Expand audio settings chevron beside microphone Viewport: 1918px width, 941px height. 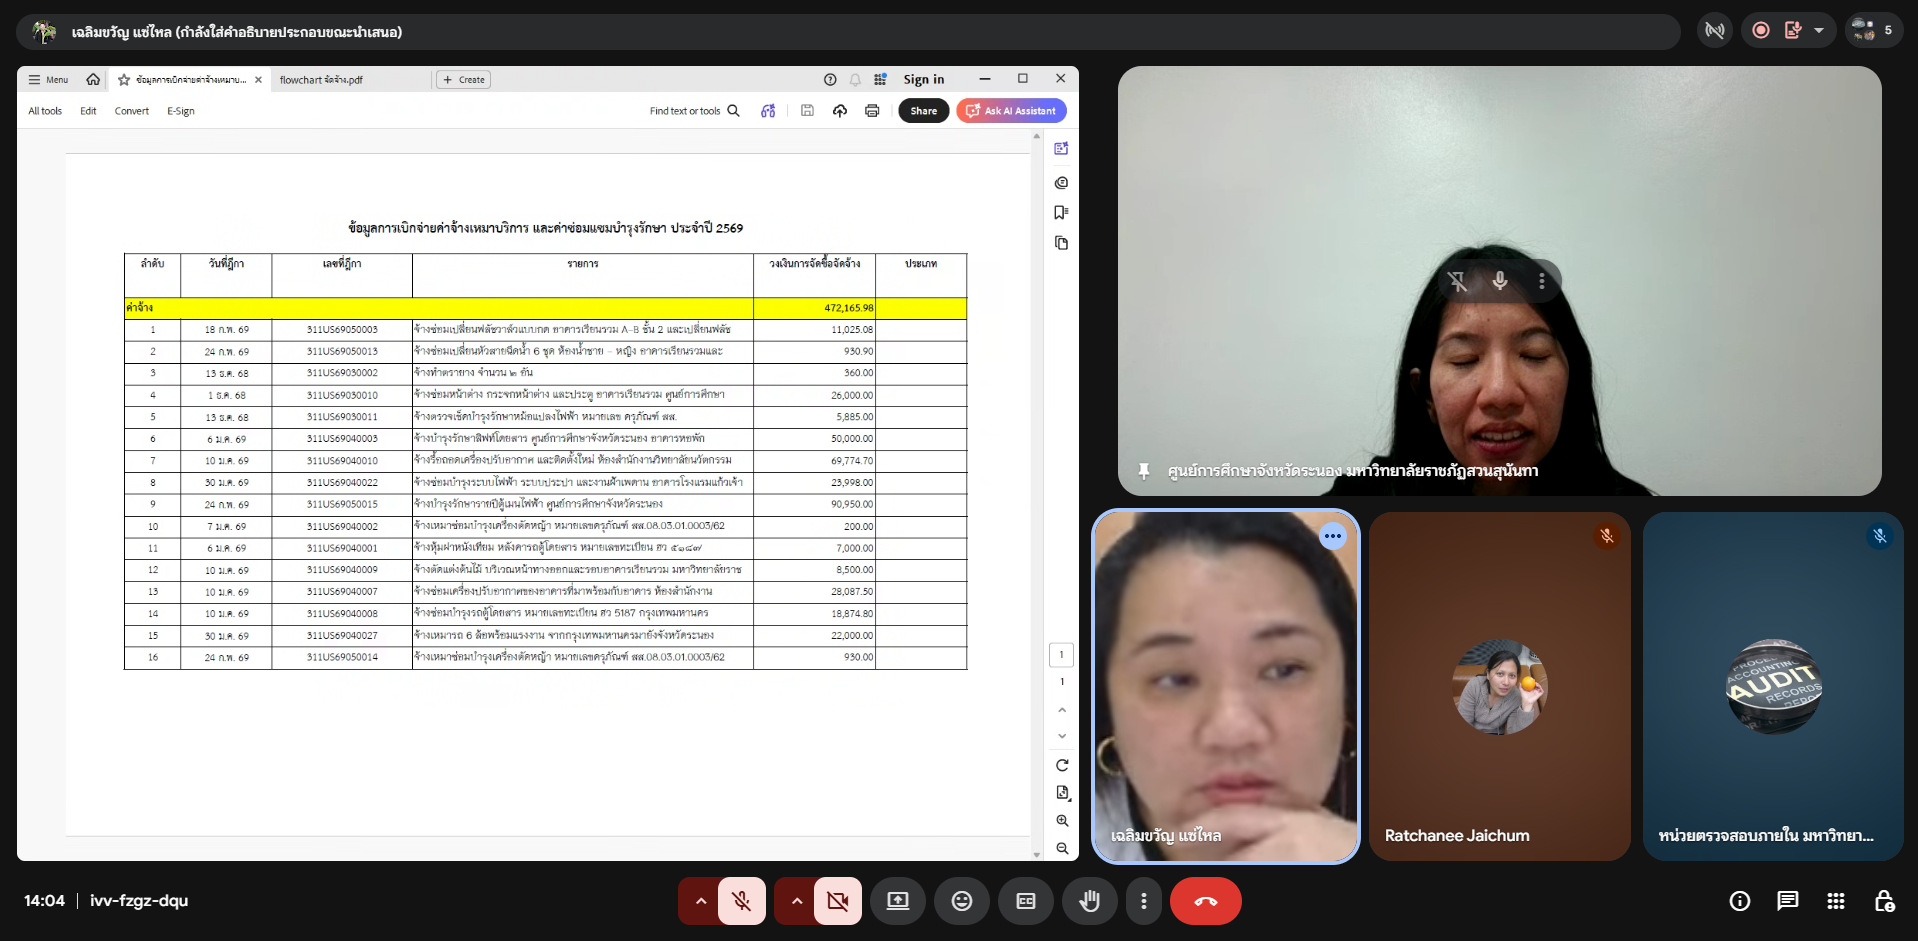pyautogui.click(x=701, y=901)
